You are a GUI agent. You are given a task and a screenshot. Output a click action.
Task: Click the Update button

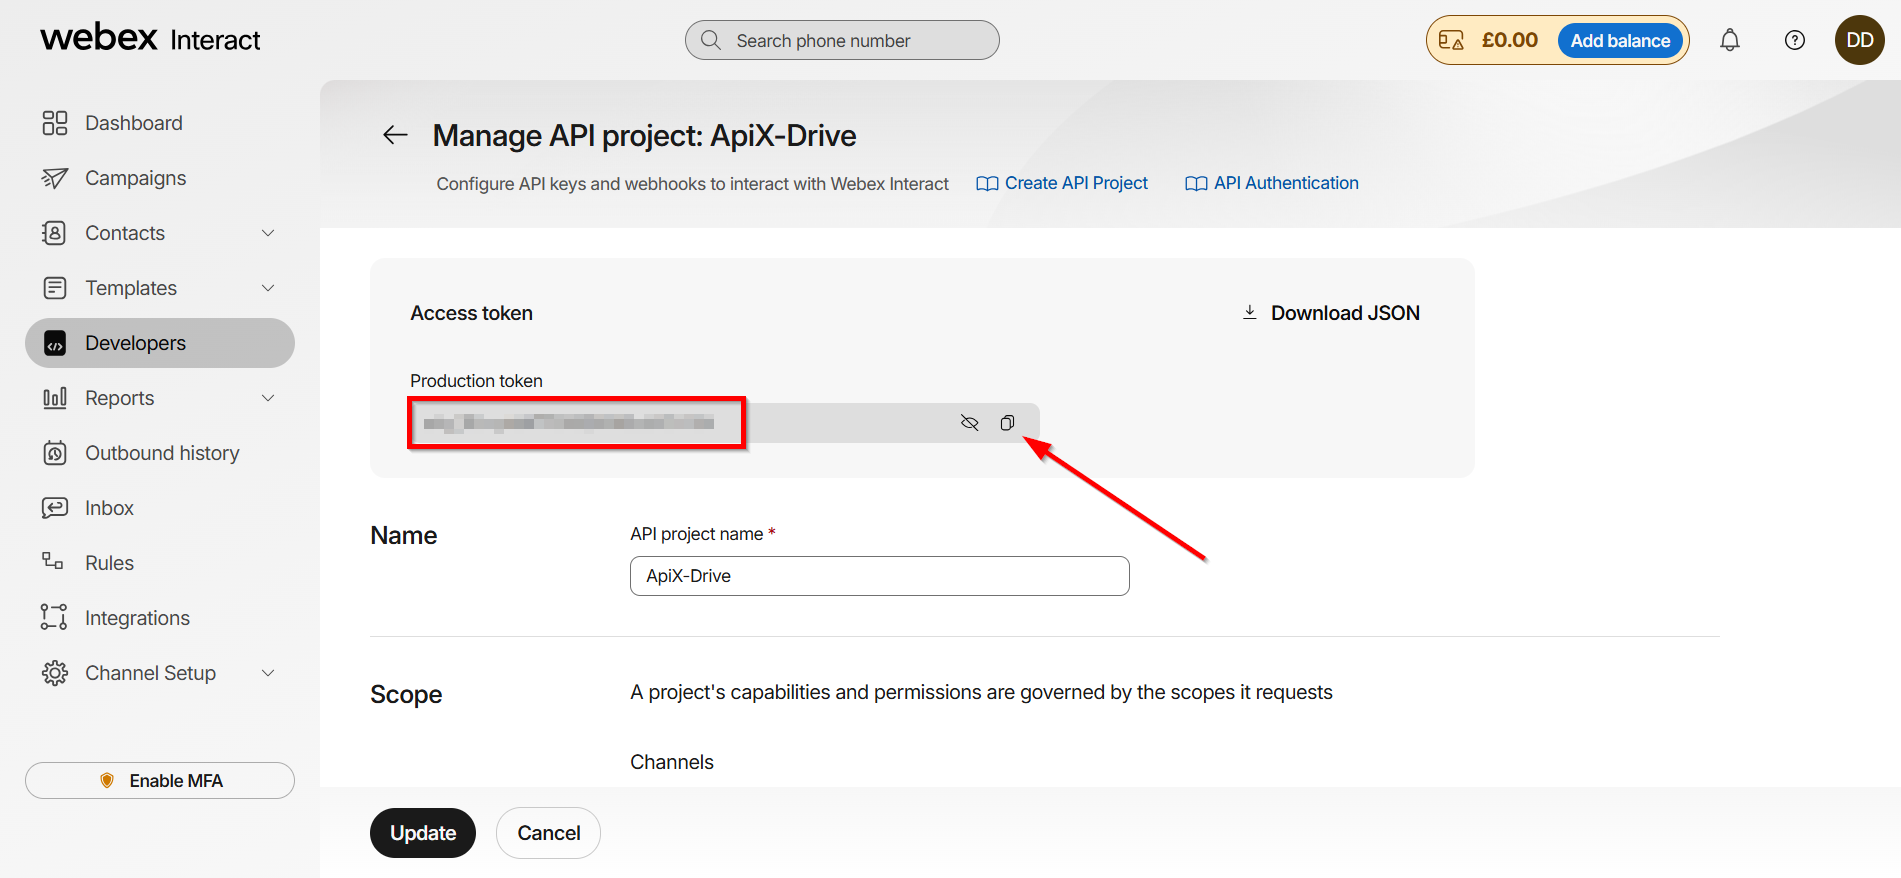point(423,833)
